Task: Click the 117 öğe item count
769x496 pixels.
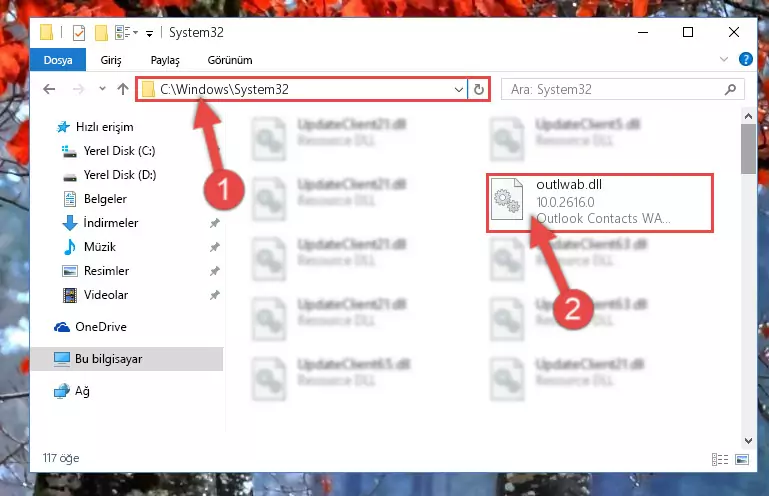Action: 61,458
